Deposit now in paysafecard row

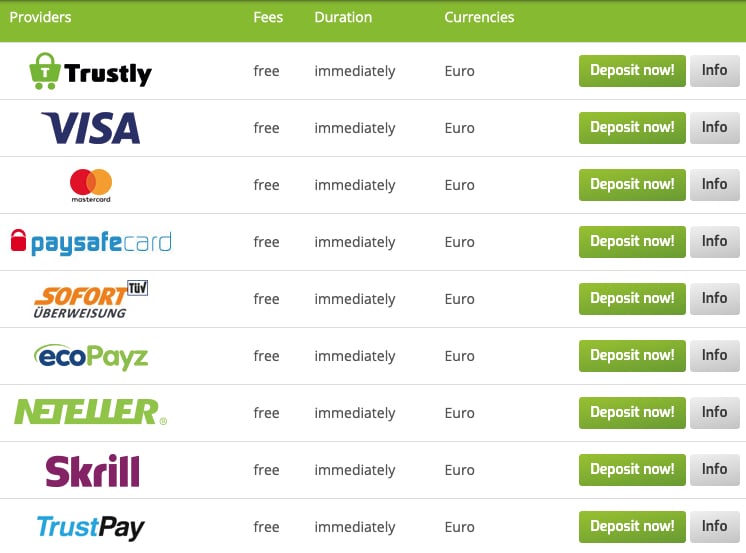[x=632, y=242]
